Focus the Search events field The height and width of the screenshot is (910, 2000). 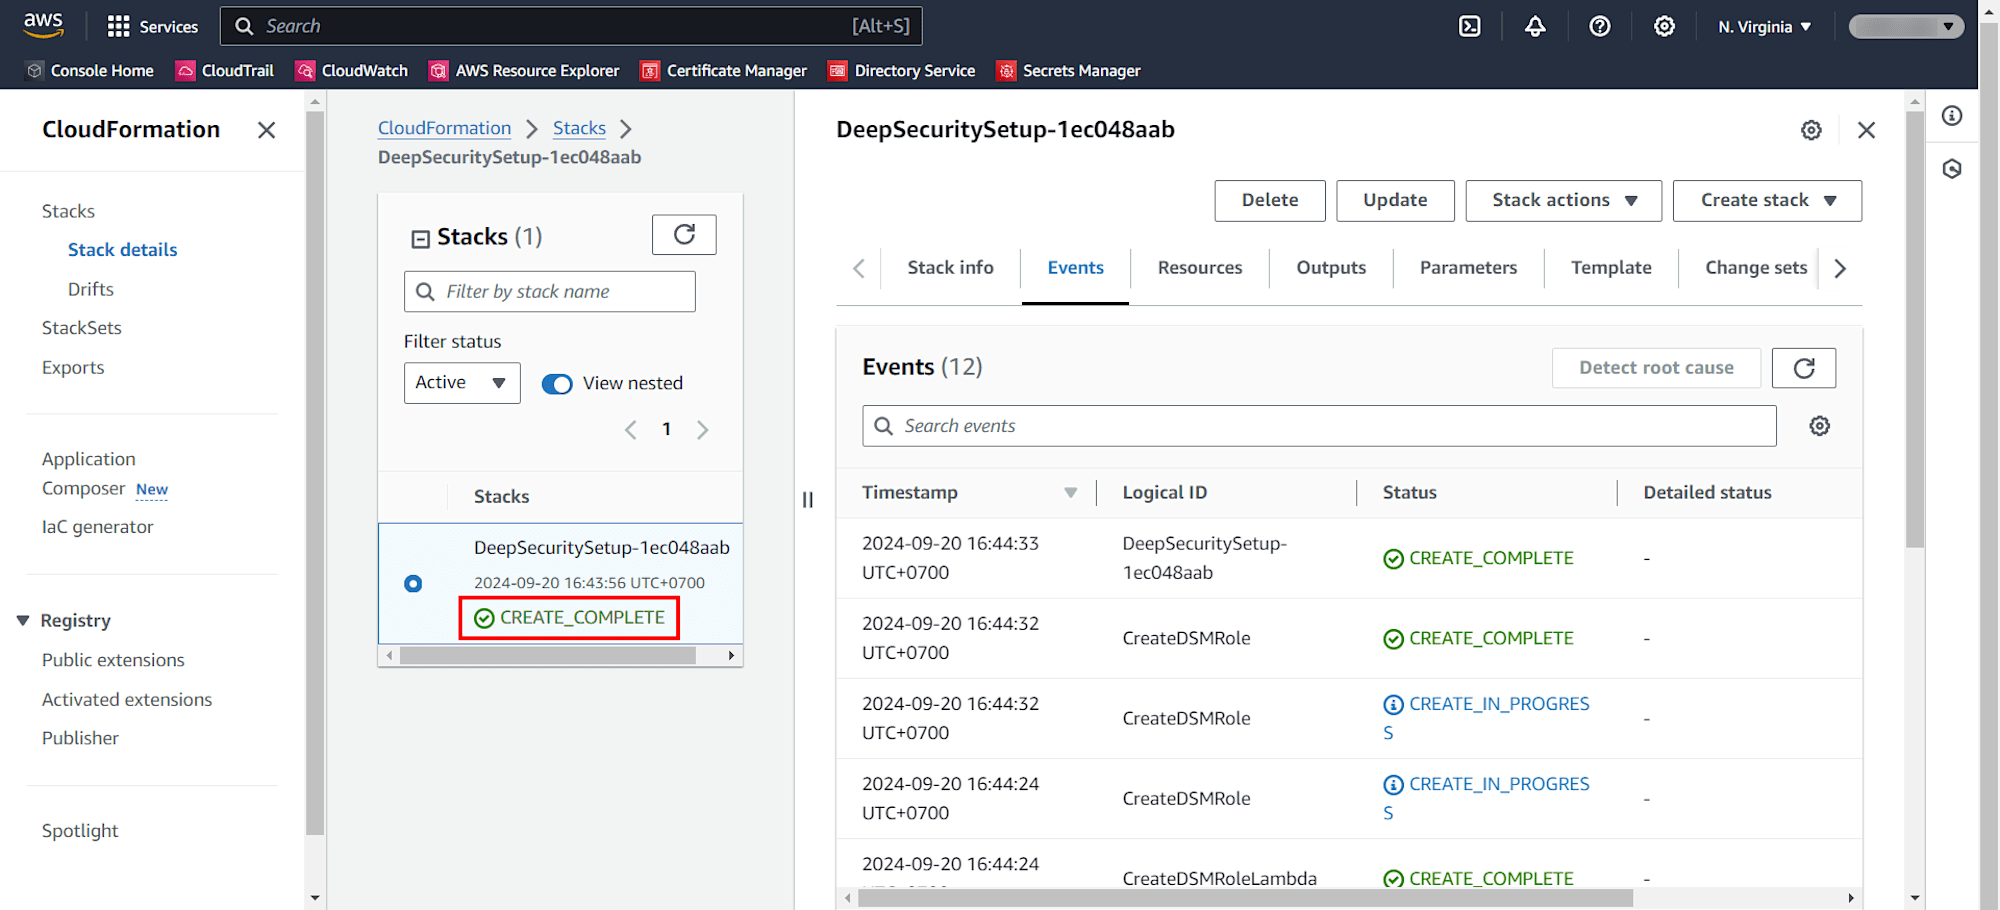[1319, 426]
